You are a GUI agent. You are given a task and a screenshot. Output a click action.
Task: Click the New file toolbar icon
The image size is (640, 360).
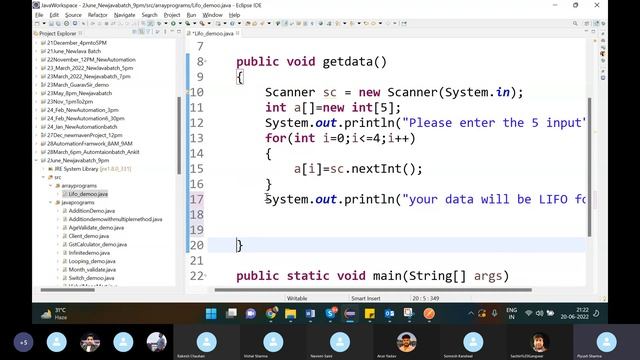(38, 24)
